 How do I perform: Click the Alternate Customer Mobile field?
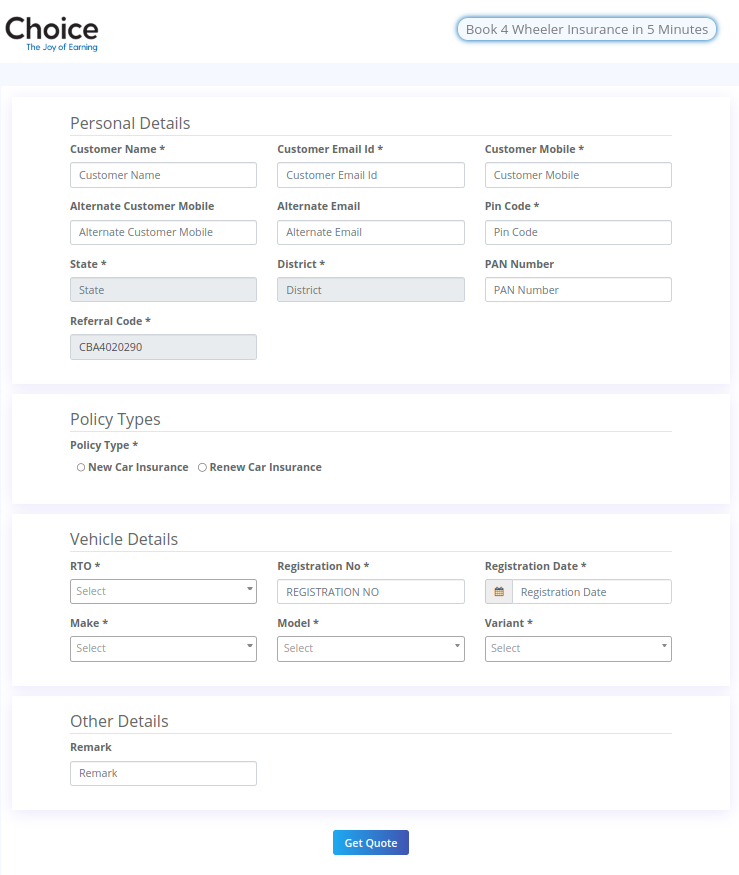[163, 232]
